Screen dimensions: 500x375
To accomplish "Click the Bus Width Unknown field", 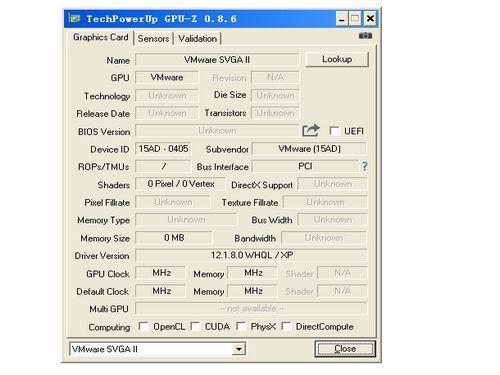I will 332,220.
